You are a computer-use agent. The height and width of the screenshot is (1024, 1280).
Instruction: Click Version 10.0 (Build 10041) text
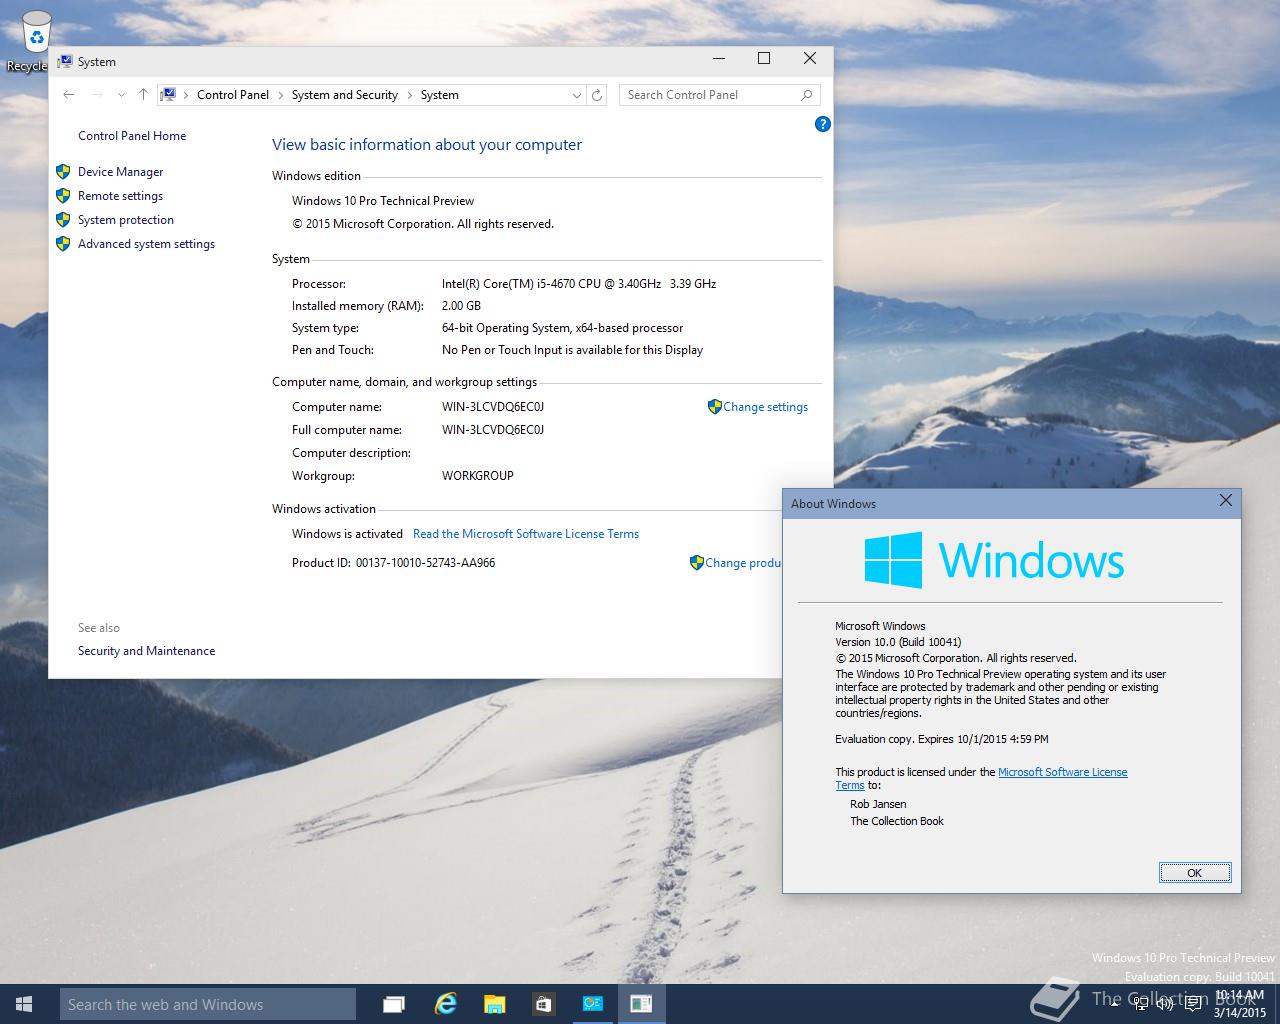[x=898, y=642]
